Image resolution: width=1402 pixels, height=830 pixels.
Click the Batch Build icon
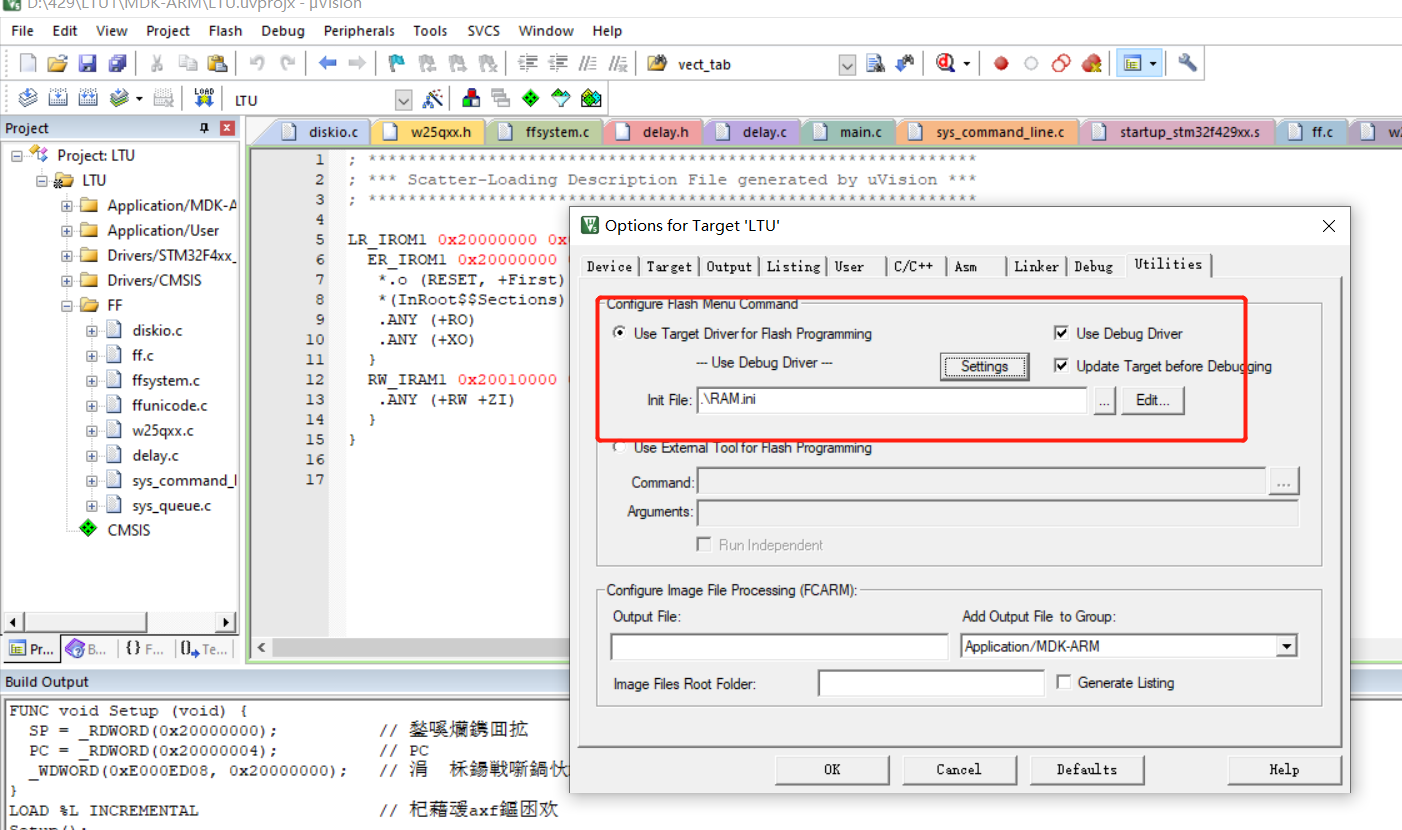[119, 98]
